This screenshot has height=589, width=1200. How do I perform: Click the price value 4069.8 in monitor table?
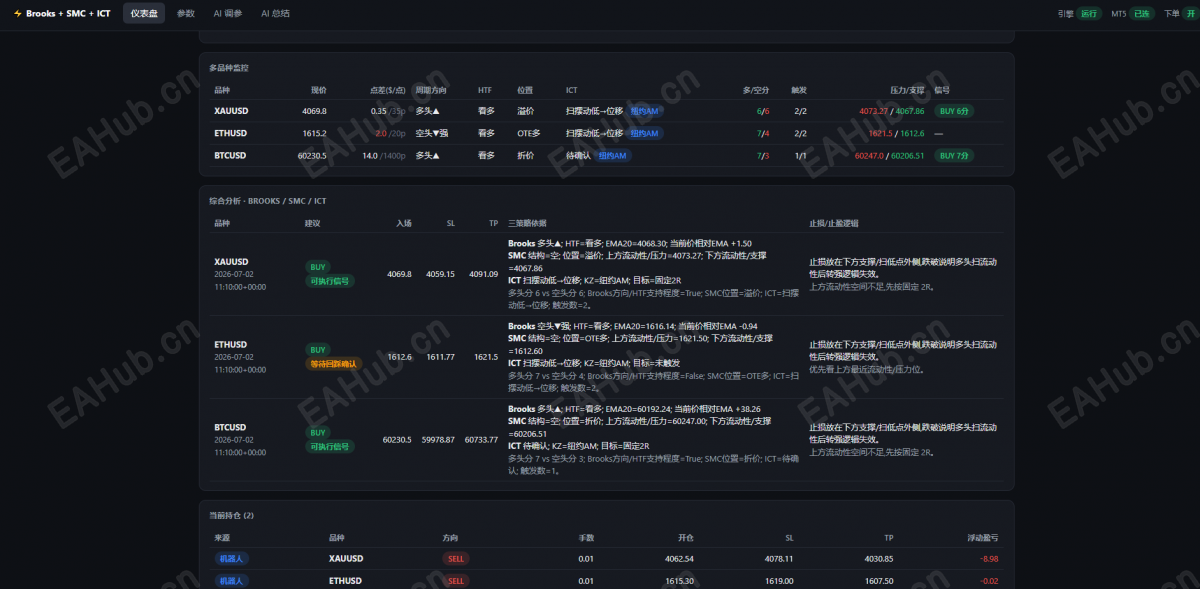(x=314, y=111)
